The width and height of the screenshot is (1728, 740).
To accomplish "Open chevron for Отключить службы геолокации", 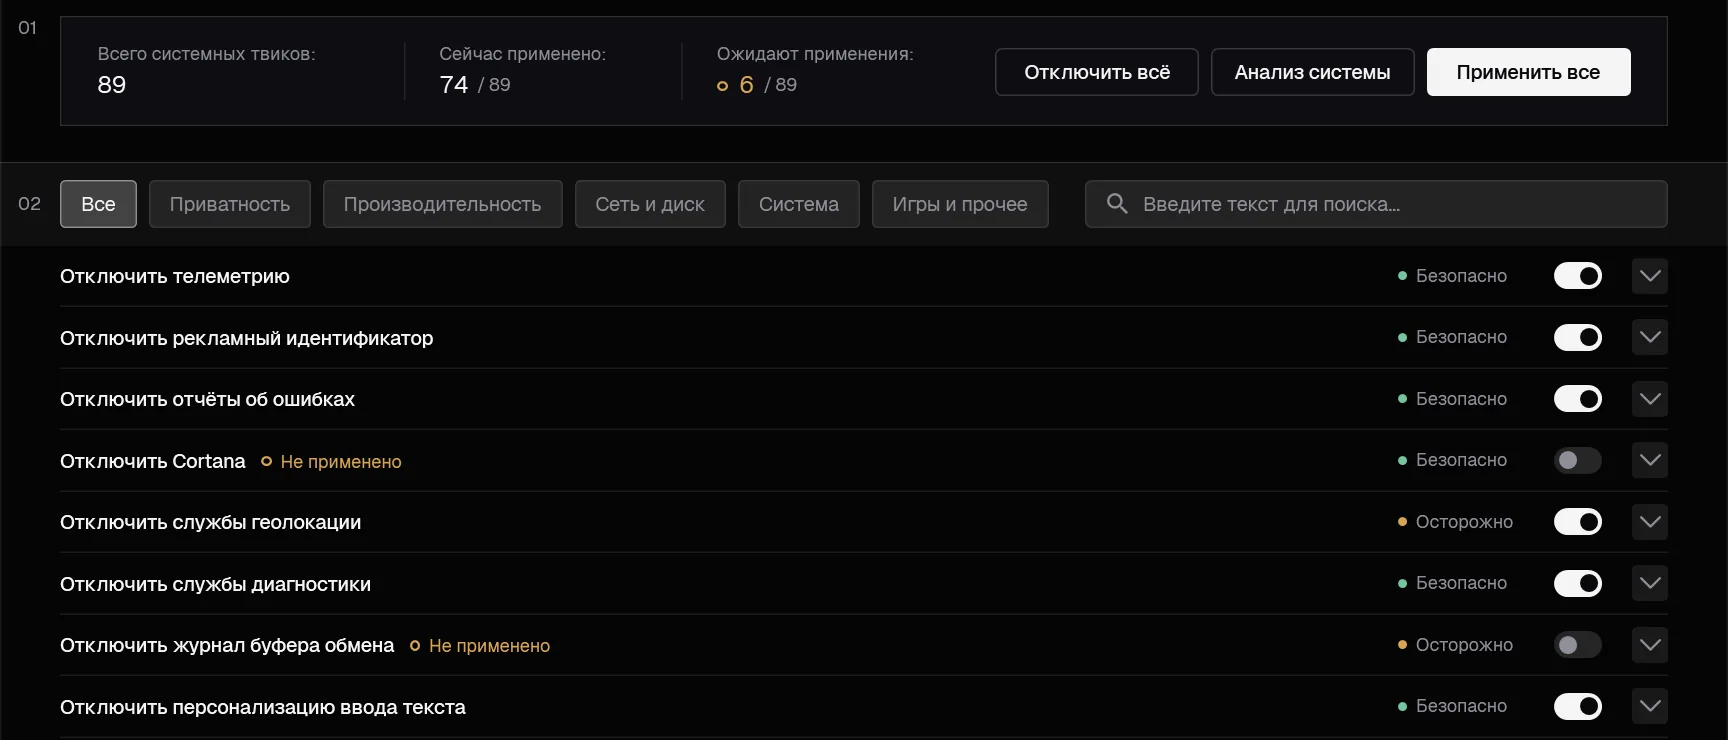I will click(1650, 522).
